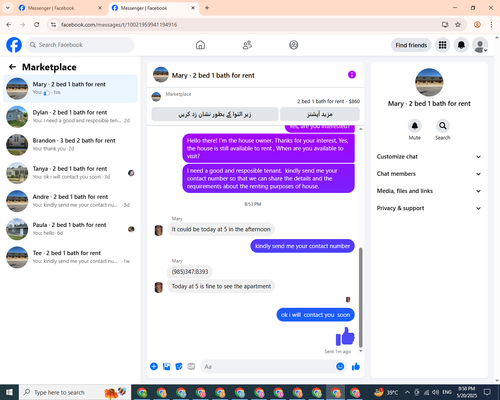Open tab search dropdown arrow in Chrome
This screenshot has height=400, width=500.
(x=7, y=8)
